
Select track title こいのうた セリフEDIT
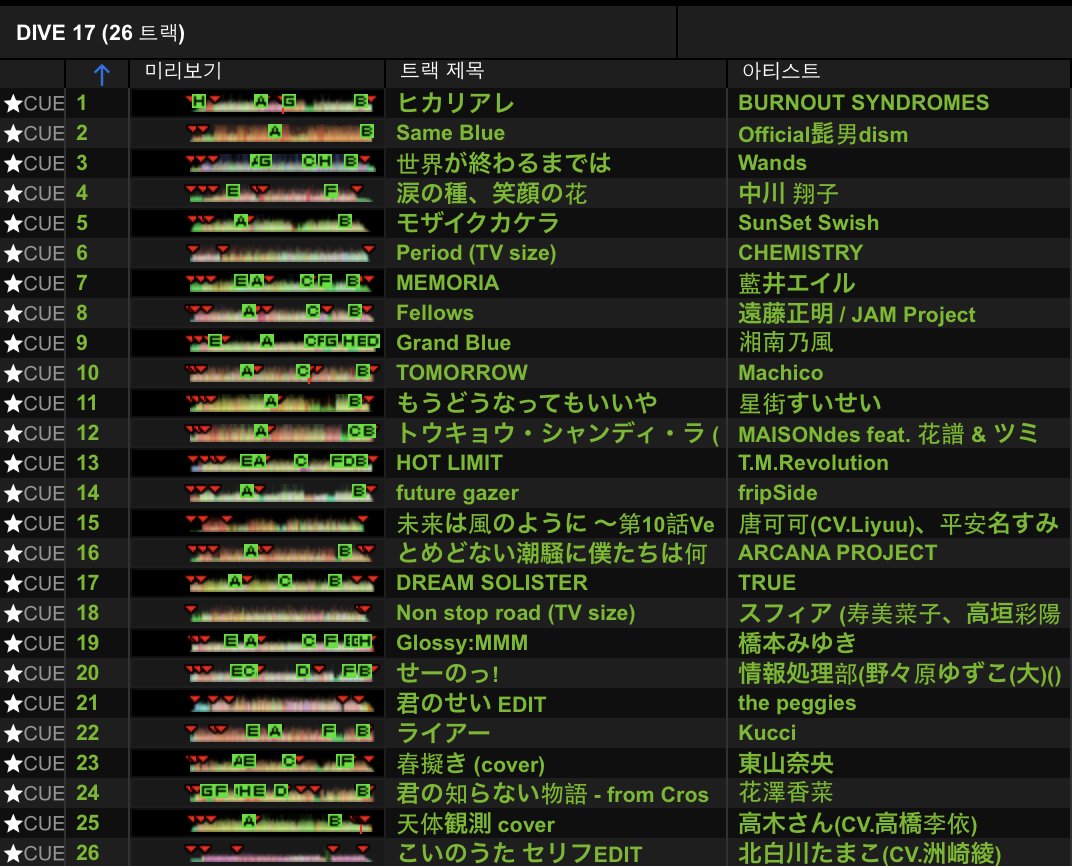tap(519, 854)
